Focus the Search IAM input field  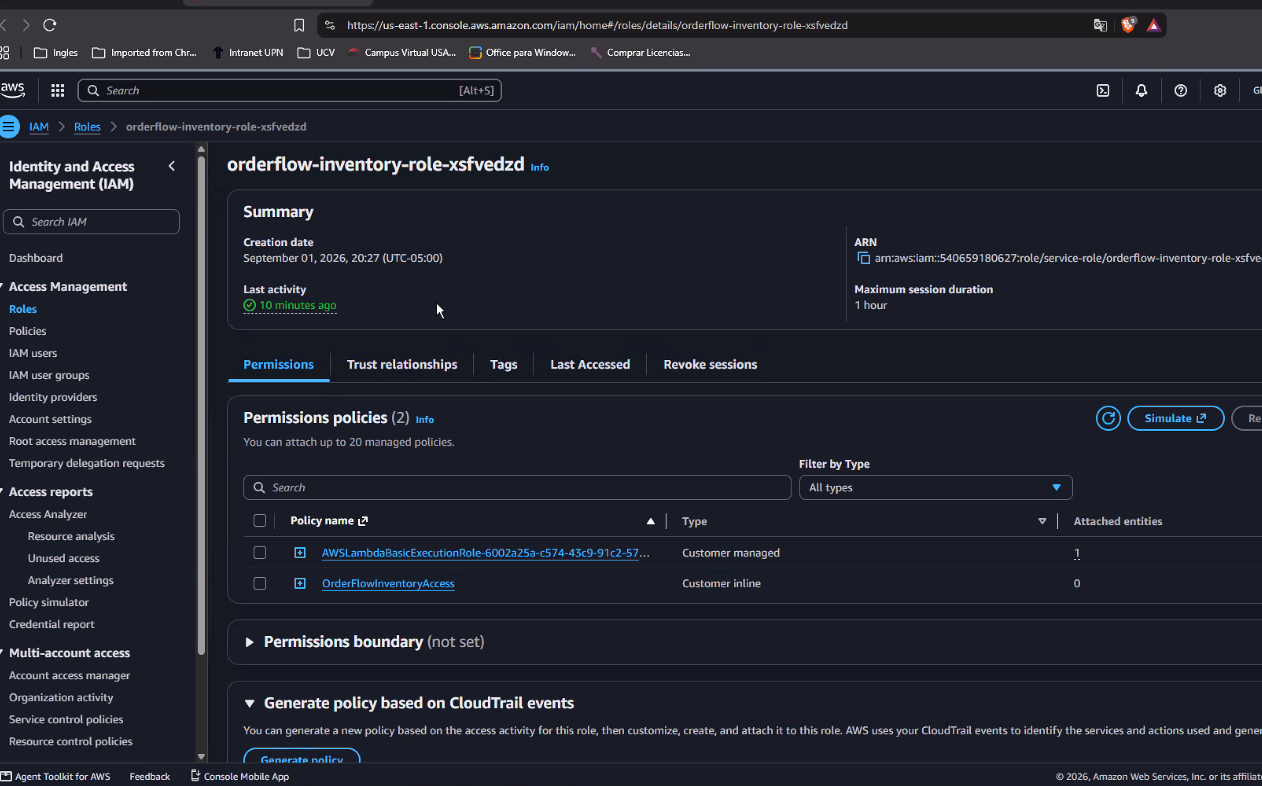point(91,221)
